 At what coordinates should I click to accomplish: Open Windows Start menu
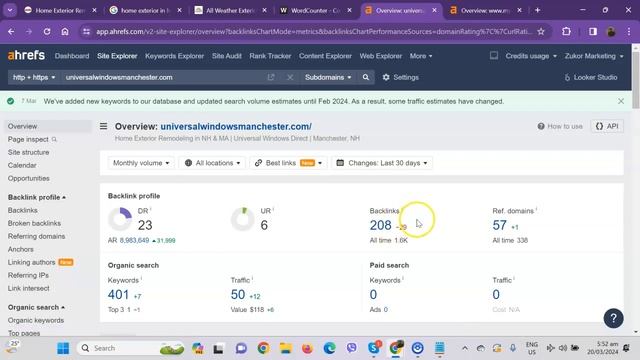coord(63,348)
